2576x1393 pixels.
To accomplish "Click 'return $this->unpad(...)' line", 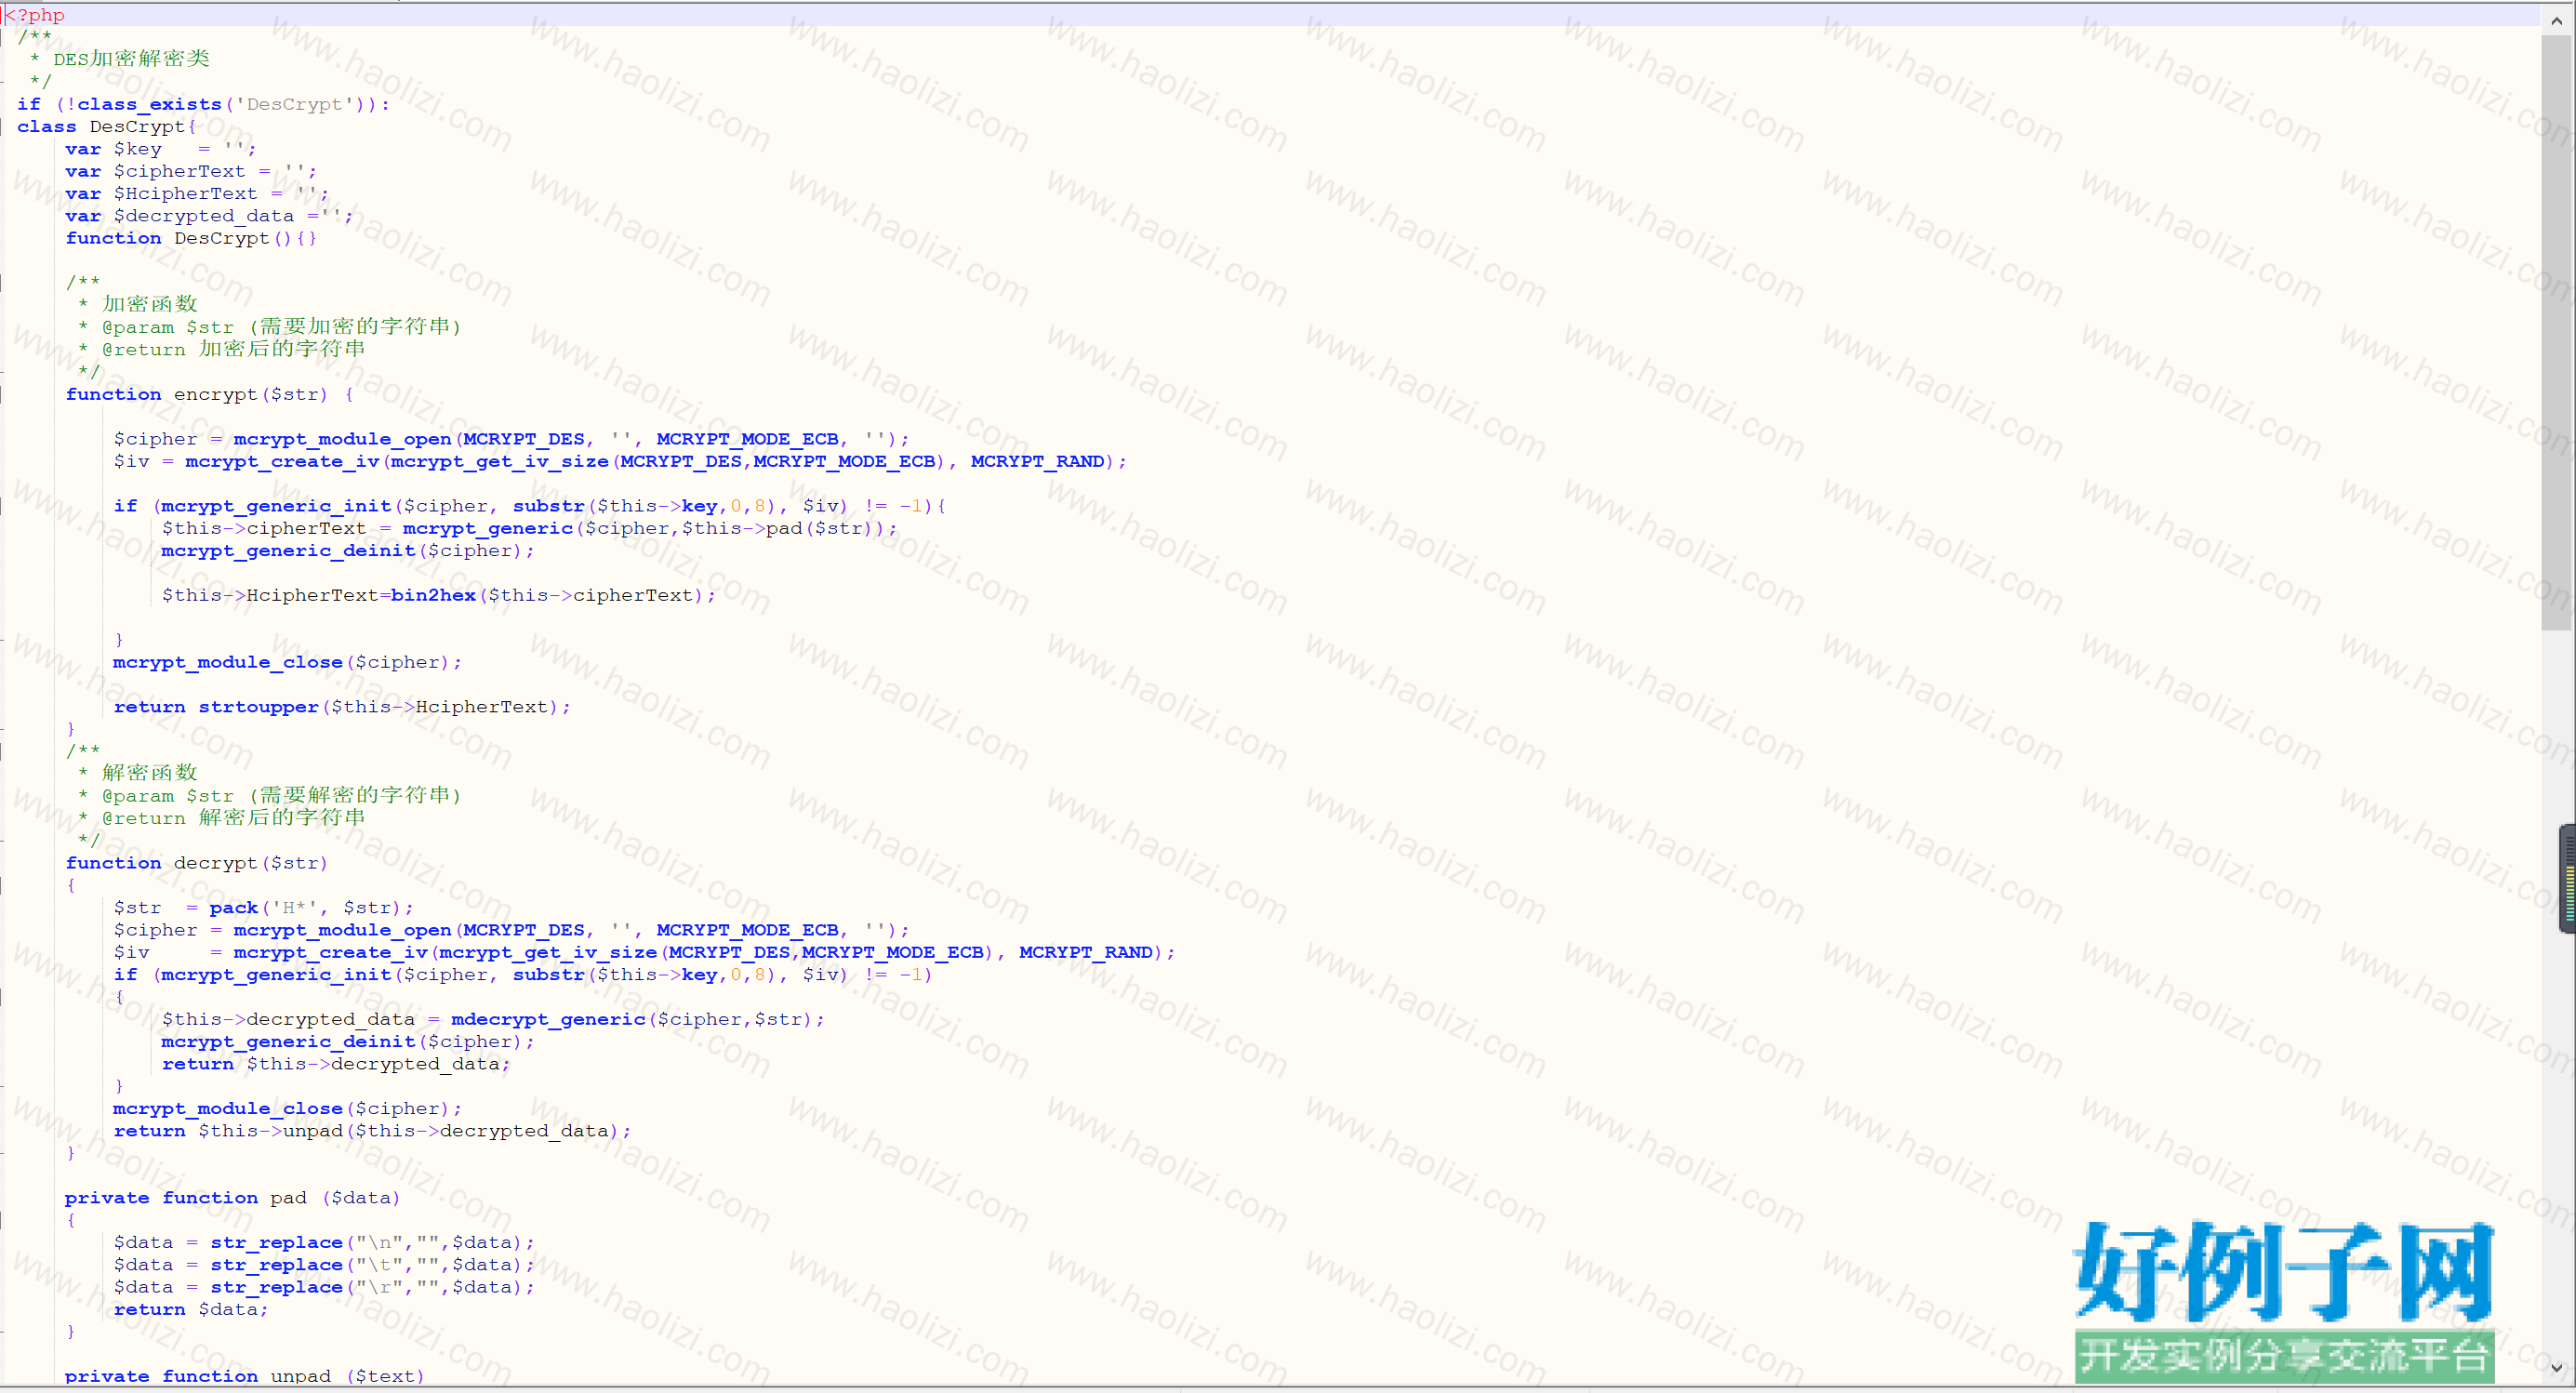I will [x=372, y=1131].
